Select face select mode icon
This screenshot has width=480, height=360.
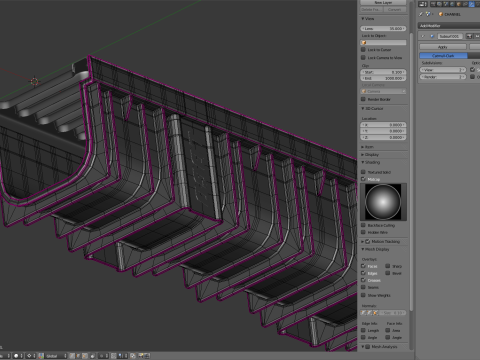[x=85, y=356]
